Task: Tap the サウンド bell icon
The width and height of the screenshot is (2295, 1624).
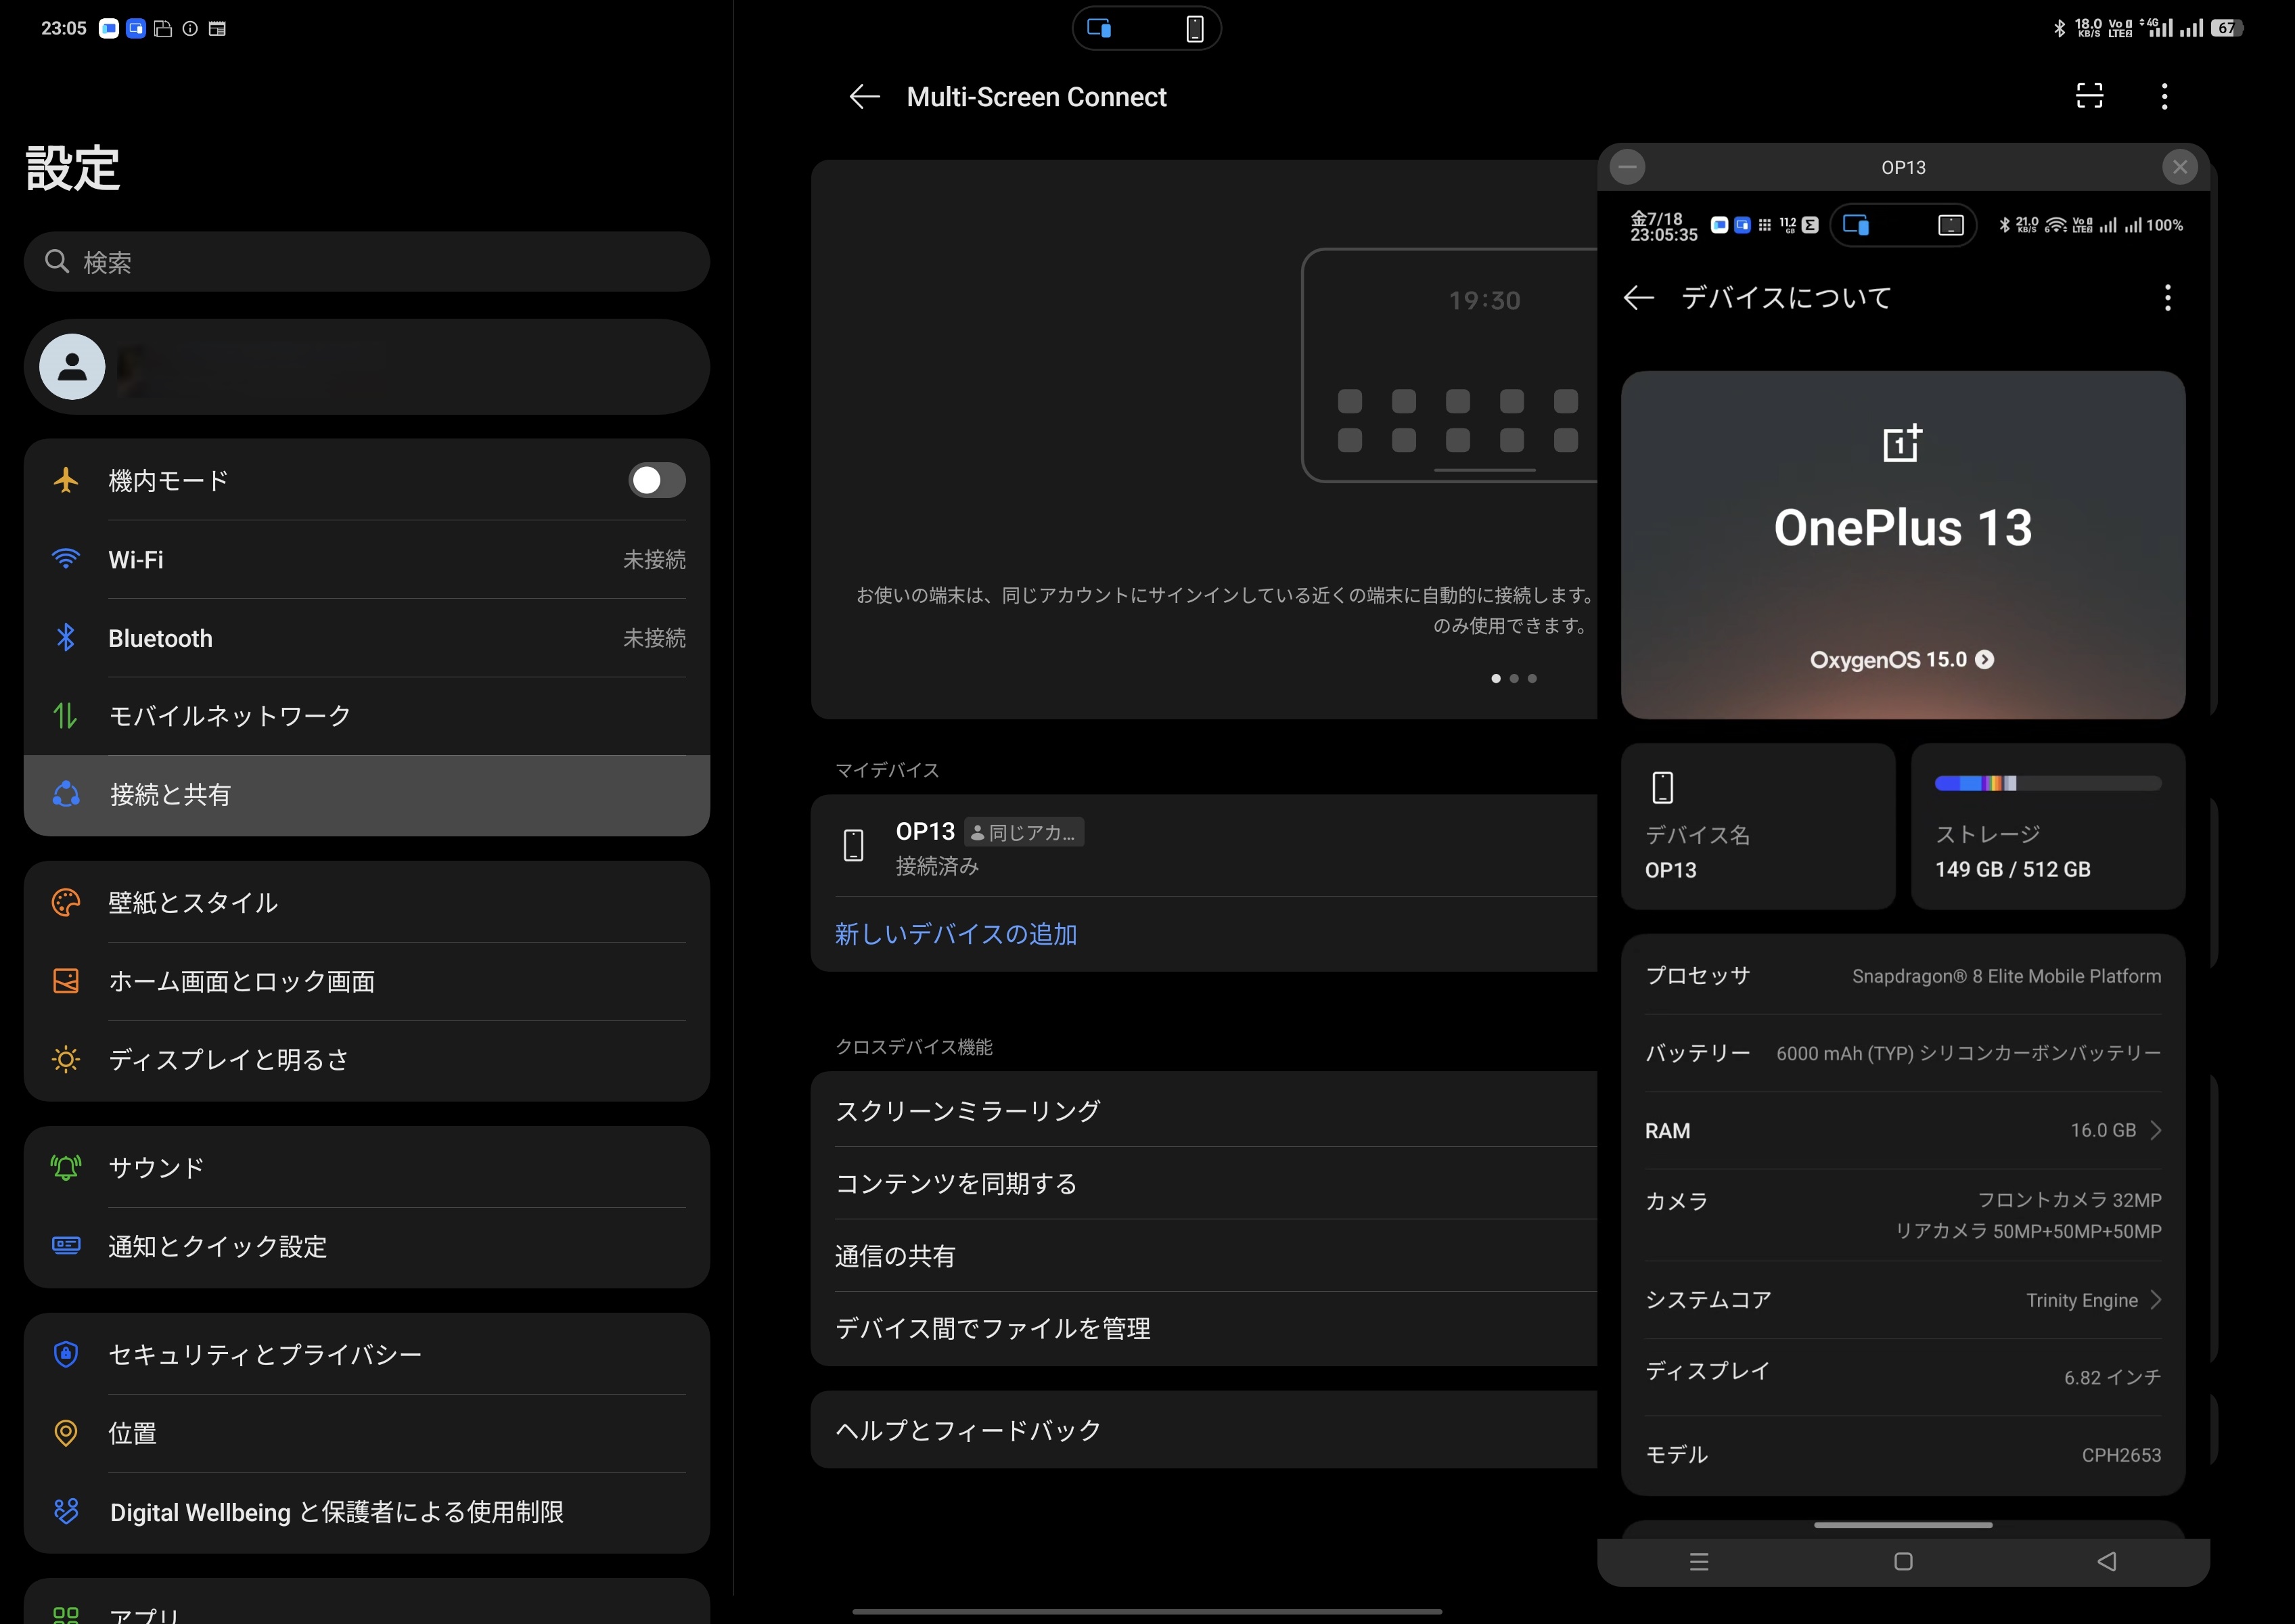Action: click(66, 1167)
